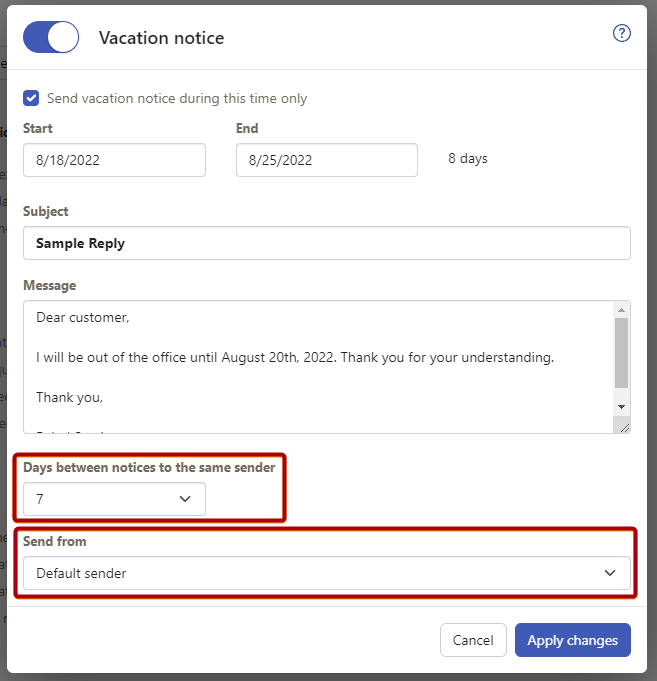Click the message scrollbar down arrow
657x681 pixels.
coord(621,407)
